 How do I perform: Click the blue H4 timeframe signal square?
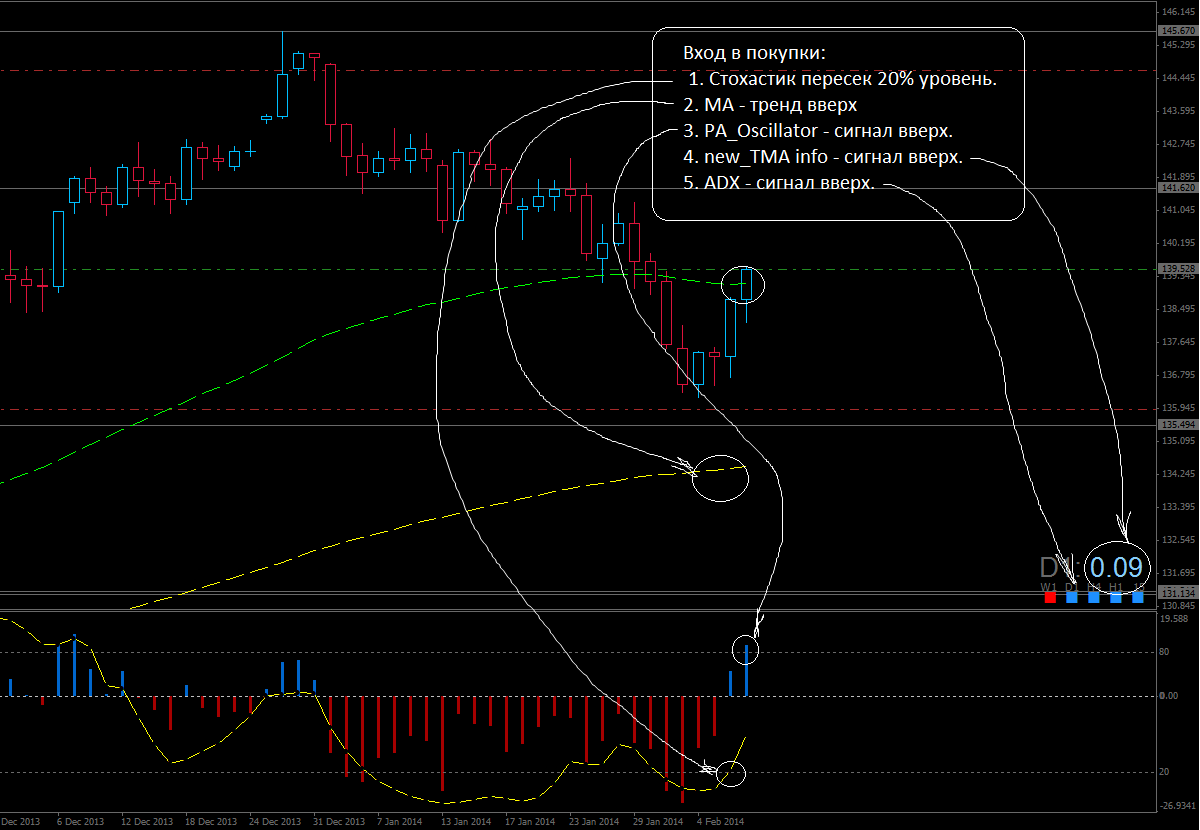click(x=1094, y=597)
